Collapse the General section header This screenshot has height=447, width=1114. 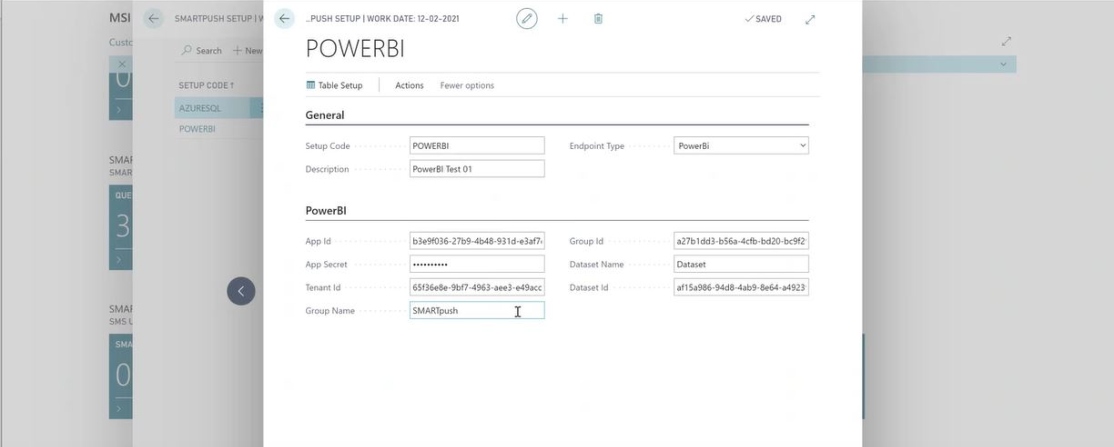(x=325, y=115)
